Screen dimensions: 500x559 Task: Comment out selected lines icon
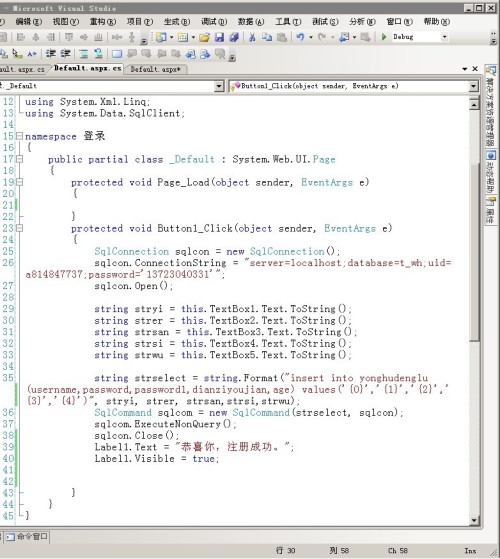click(x=84, y=54)
